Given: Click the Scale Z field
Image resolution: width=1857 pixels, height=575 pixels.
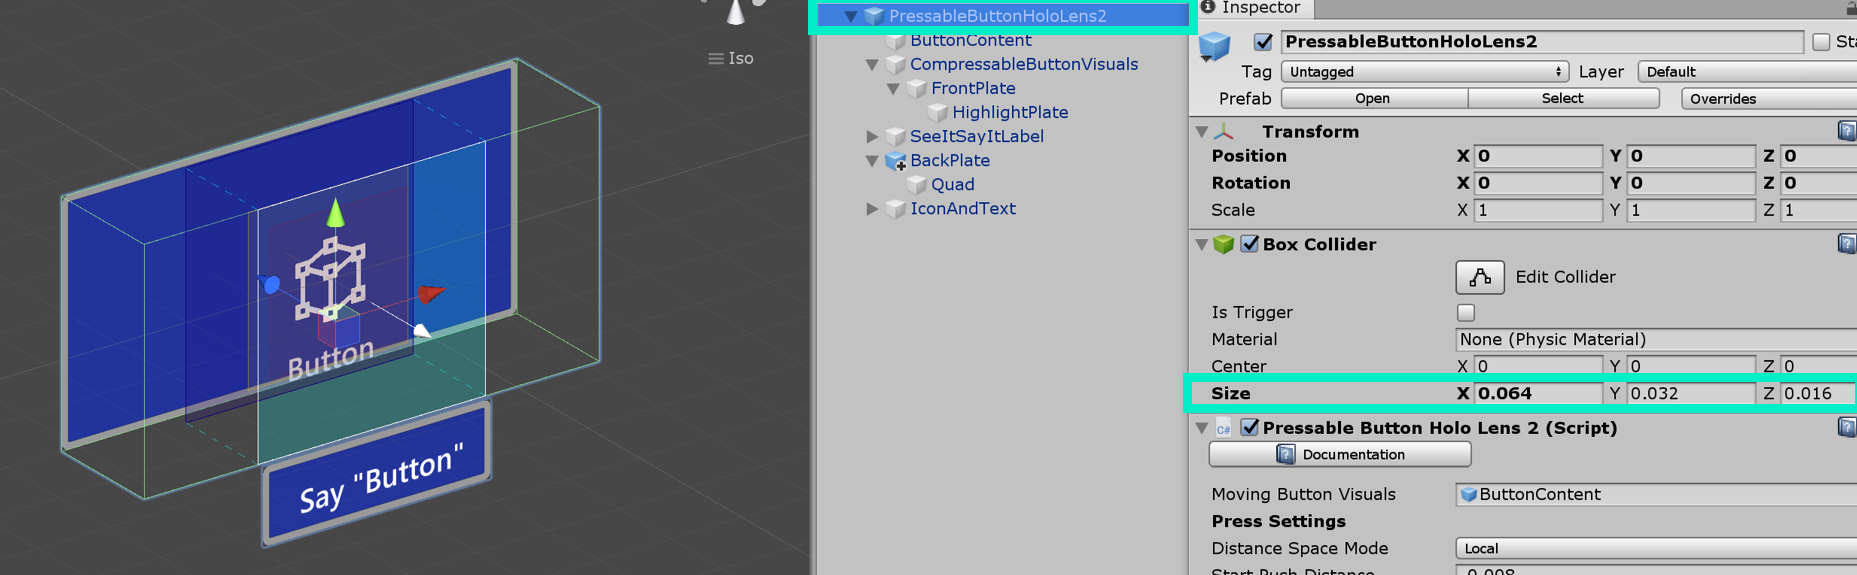Looking at the screenshot, I should coord(1819,210).
